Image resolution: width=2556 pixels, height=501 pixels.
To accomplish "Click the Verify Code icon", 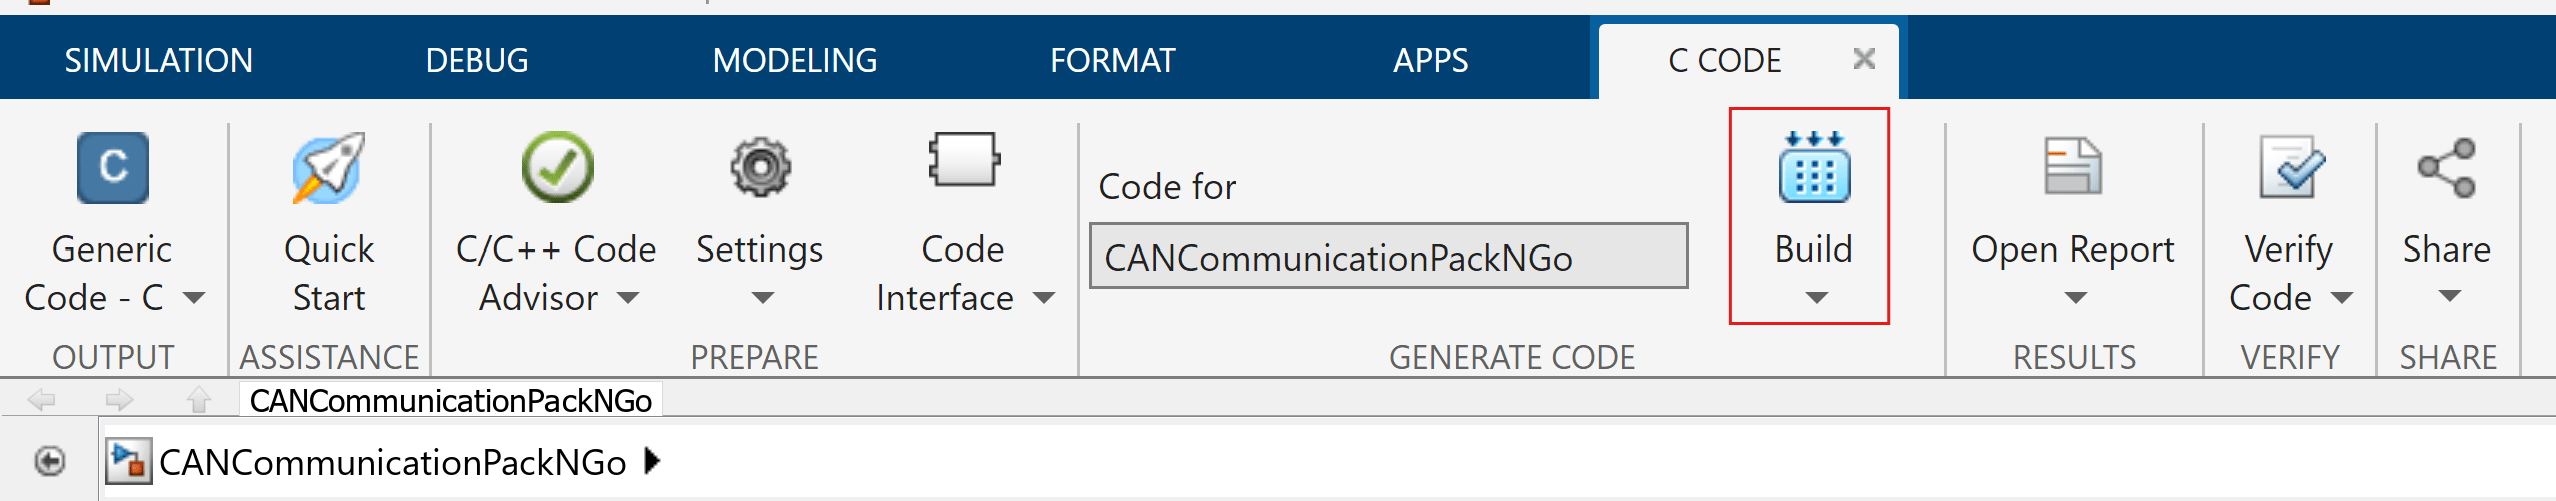I will (x=2288, y=168).
